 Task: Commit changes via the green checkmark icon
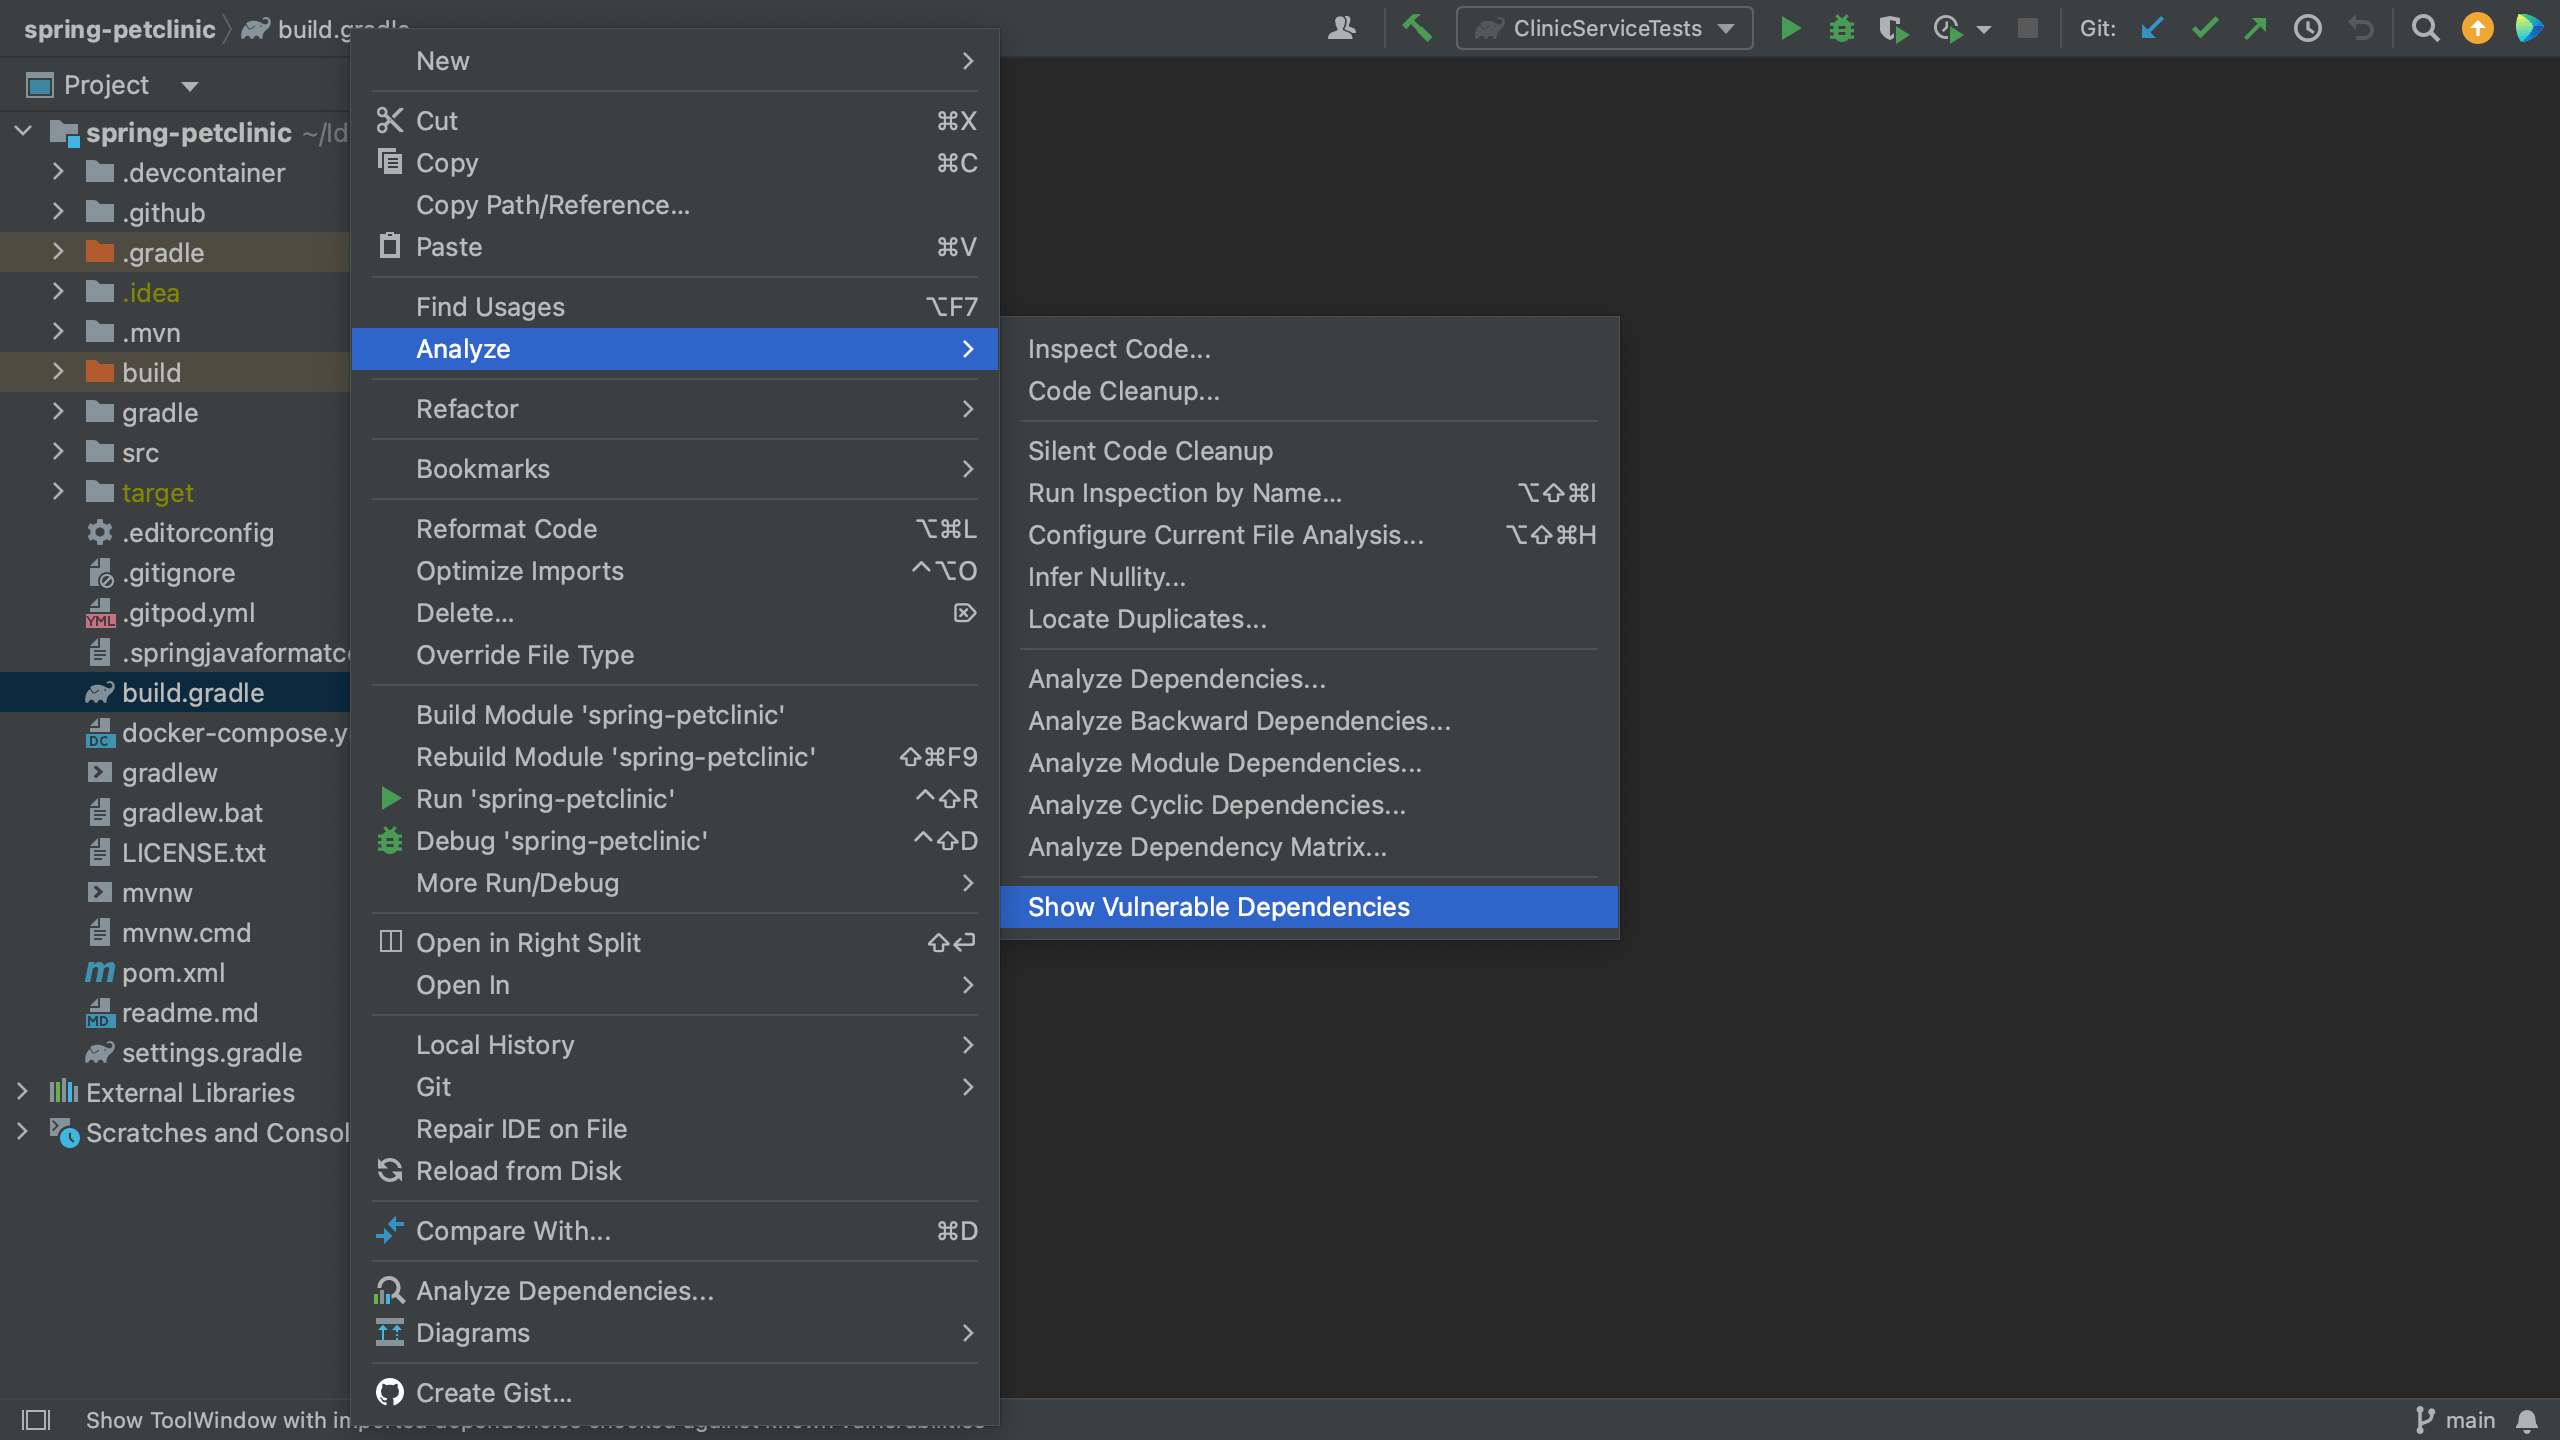pyautogui.click(x=2204, y=28)
